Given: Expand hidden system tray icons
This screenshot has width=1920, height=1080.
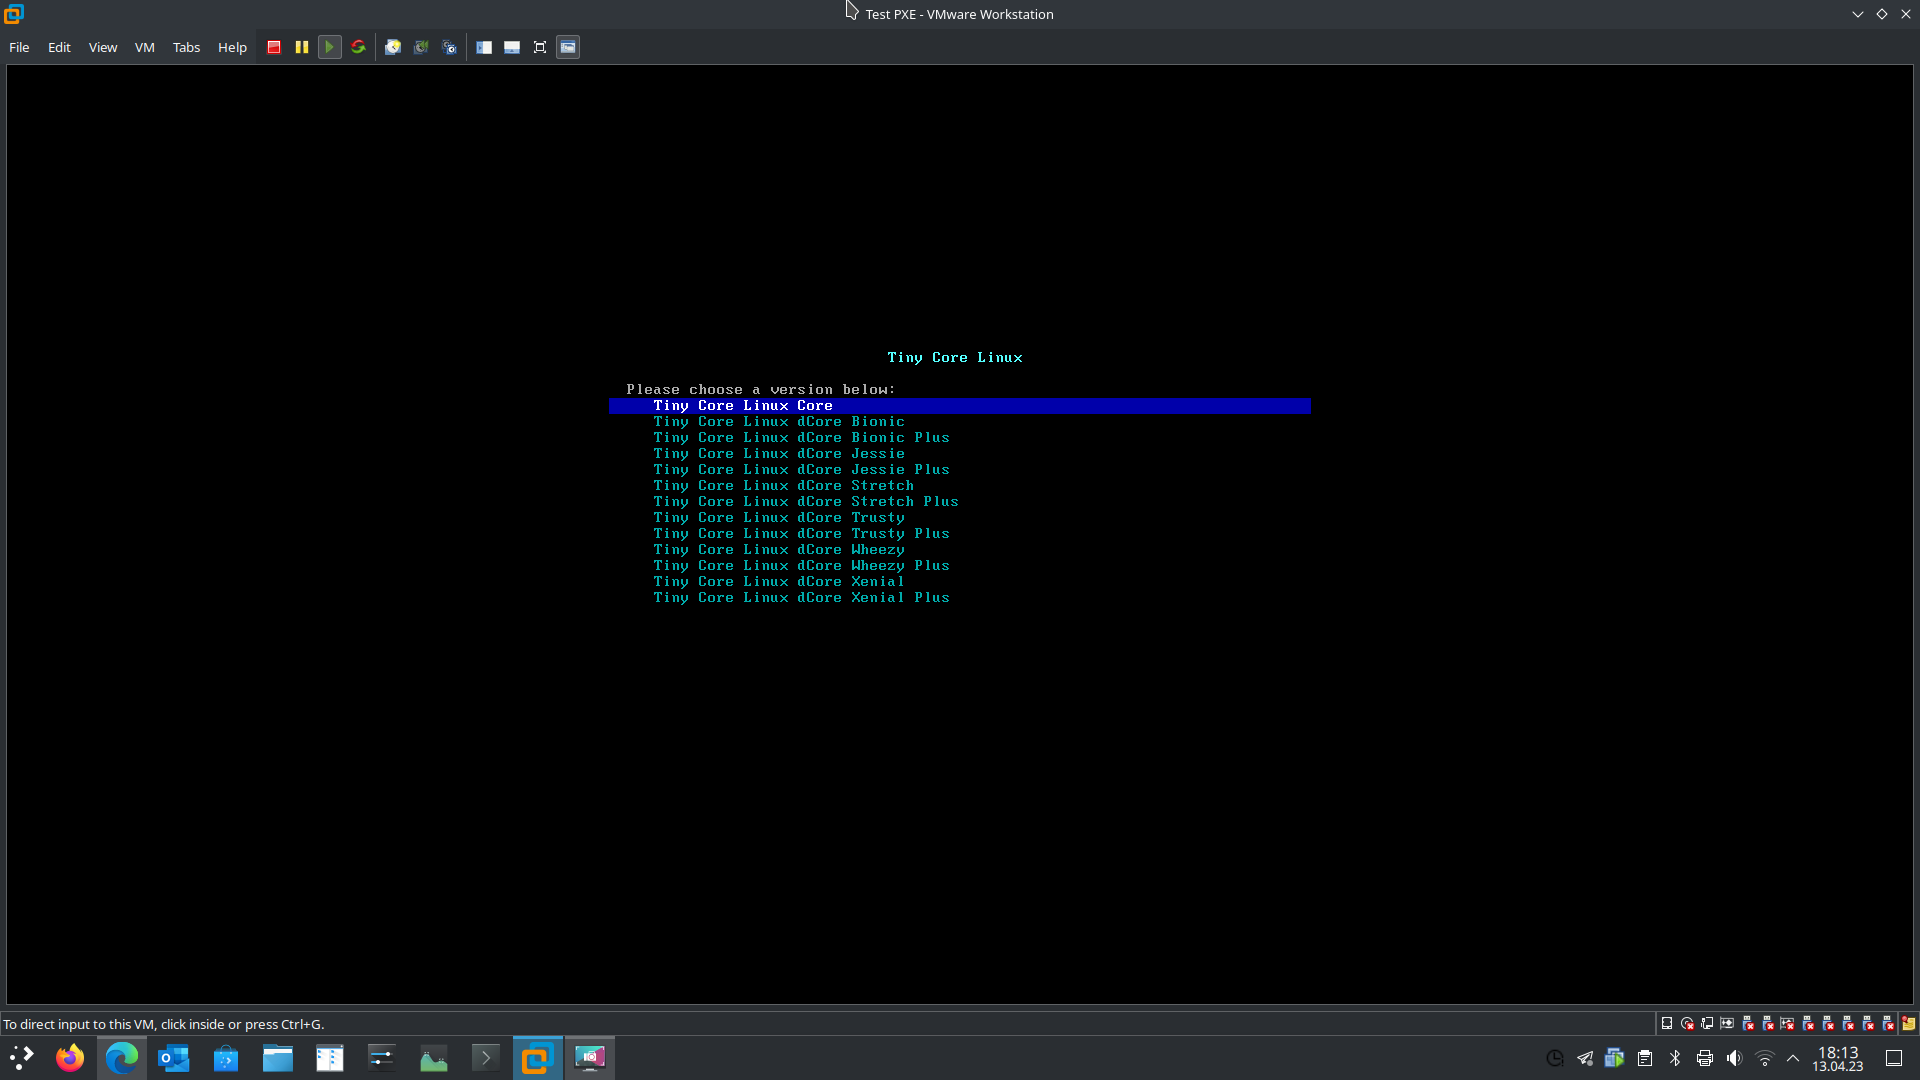Looking at the screenshot, I should [1793, 1058].
